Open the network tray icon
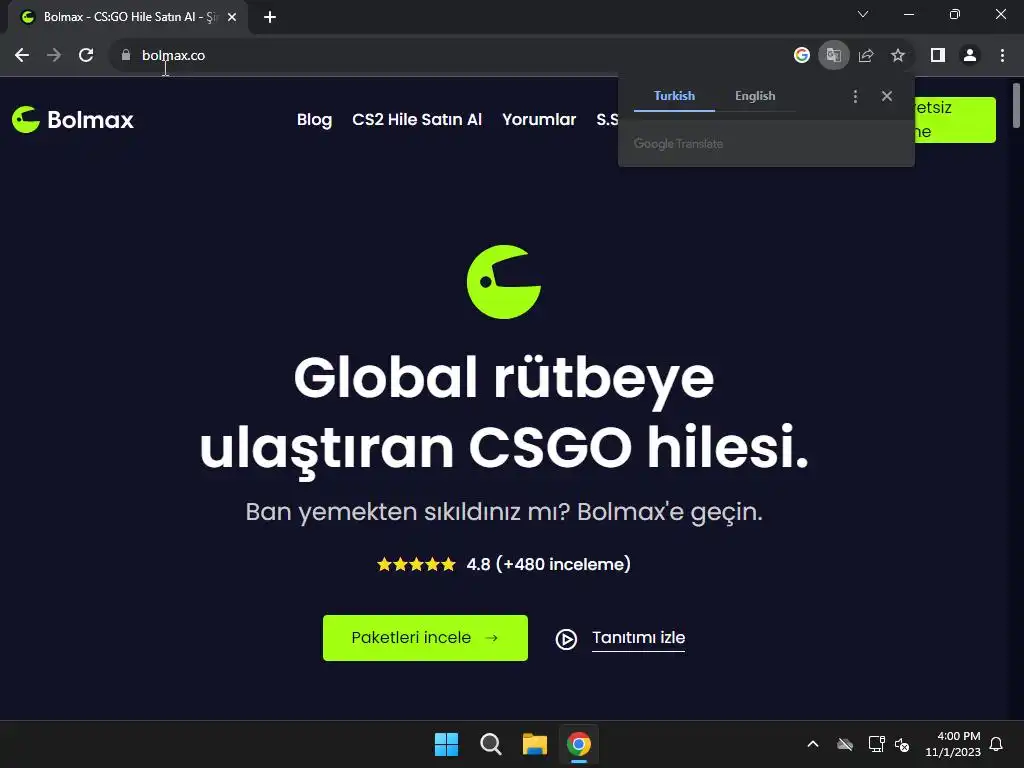 click(x=876, y=744)
